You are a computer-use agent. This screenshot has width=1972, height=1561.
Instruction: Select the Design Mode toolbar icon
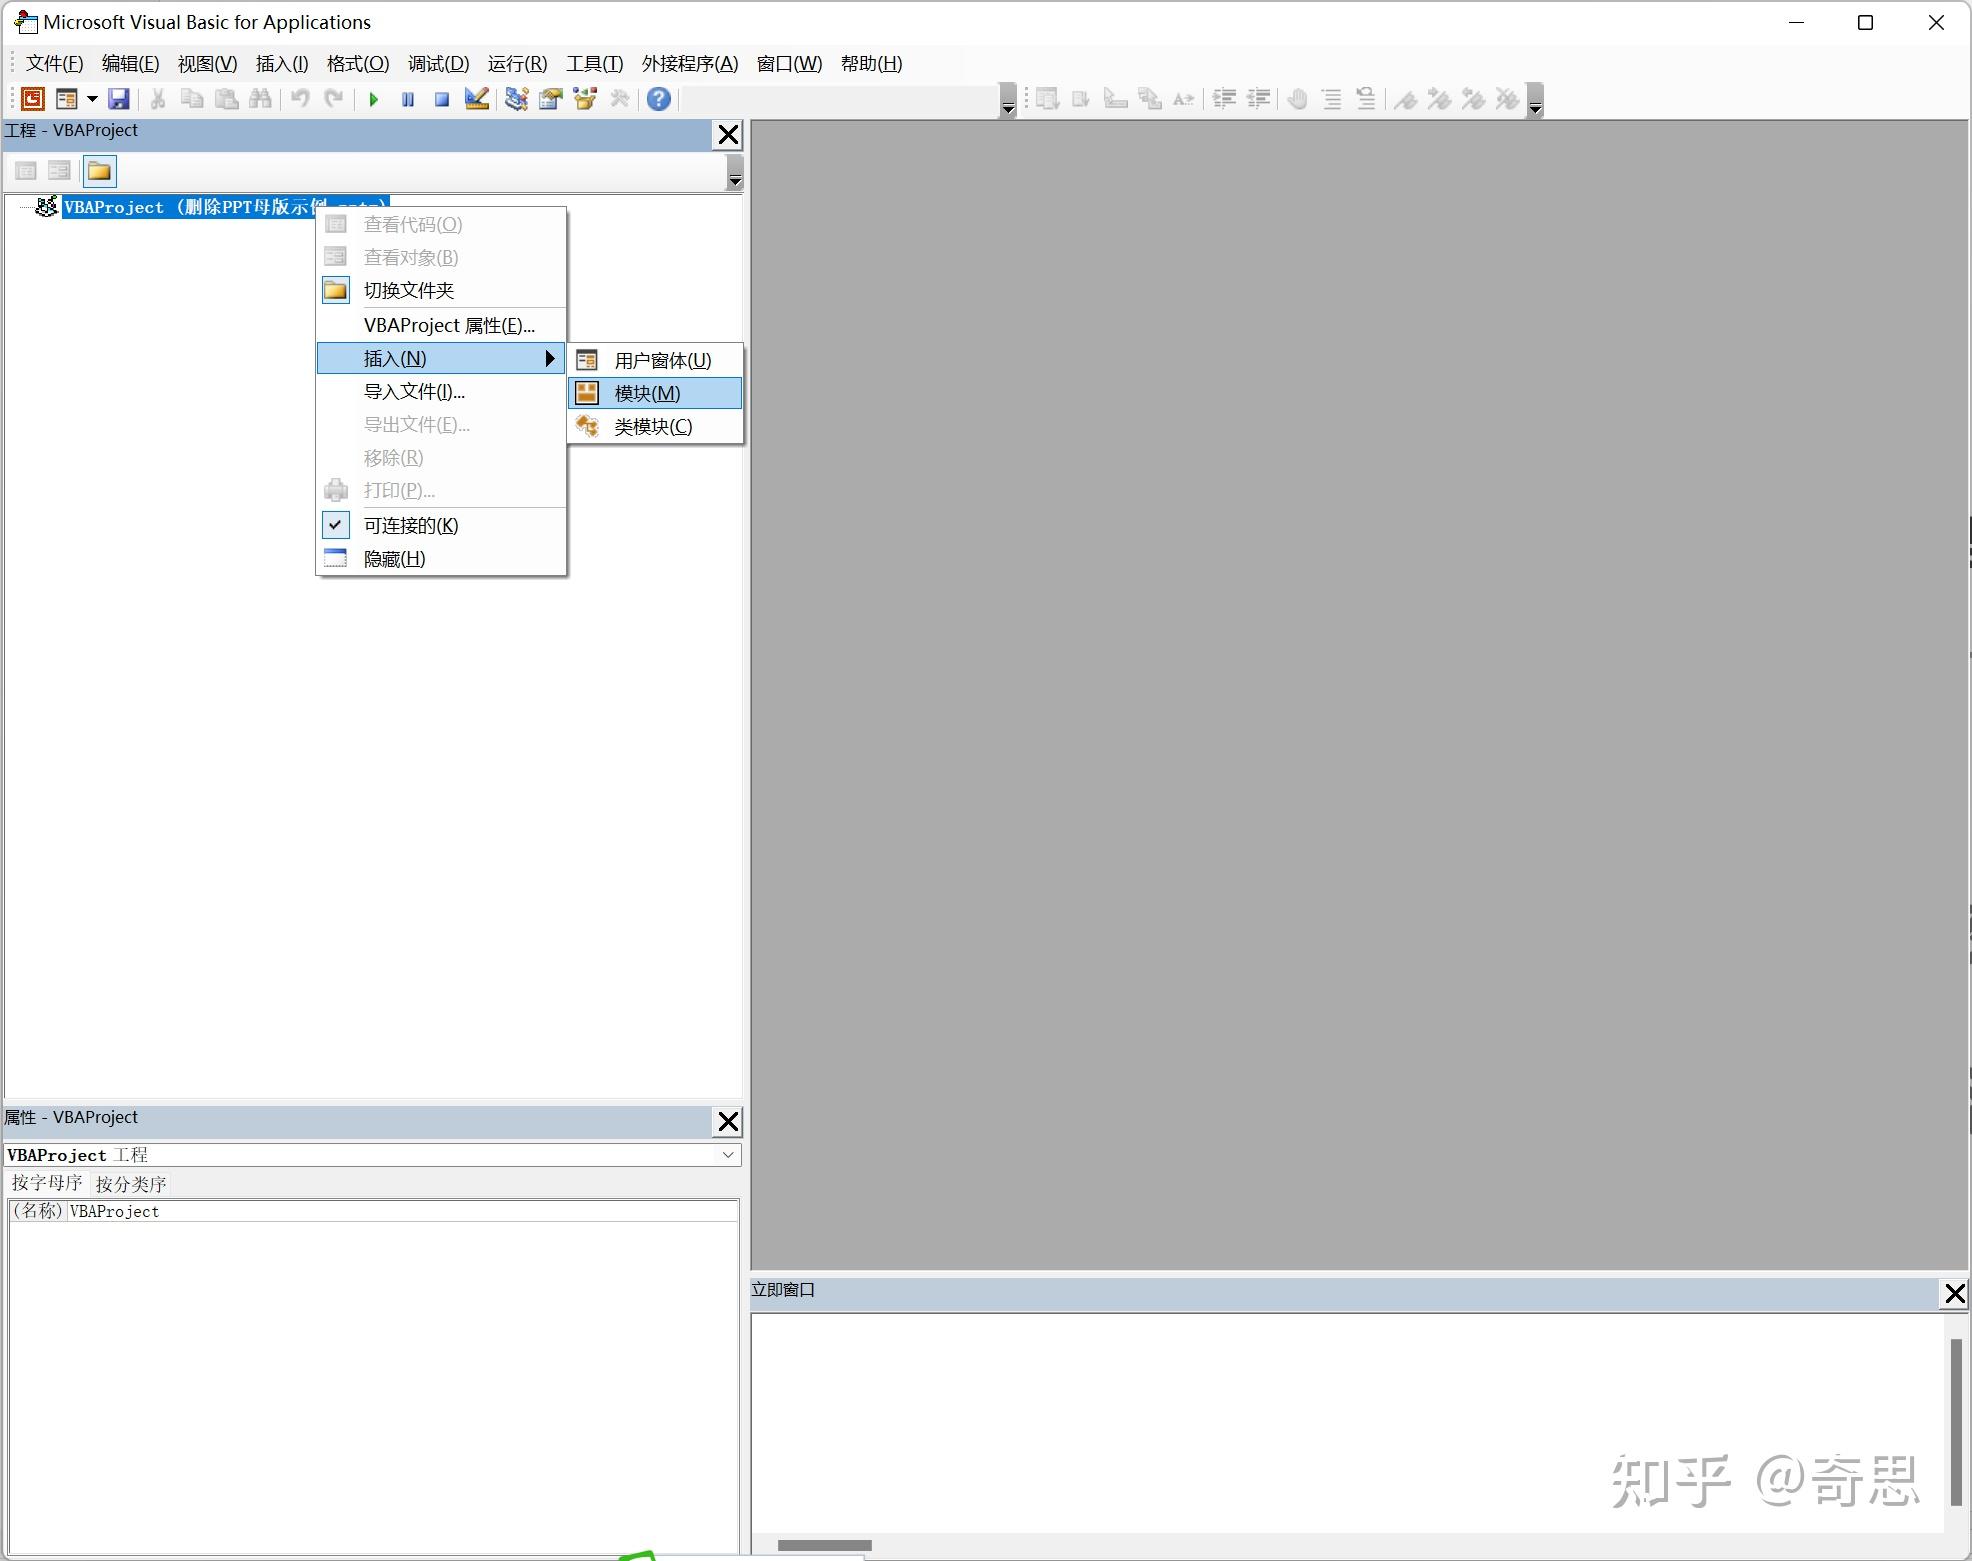[x=476, y=99]
